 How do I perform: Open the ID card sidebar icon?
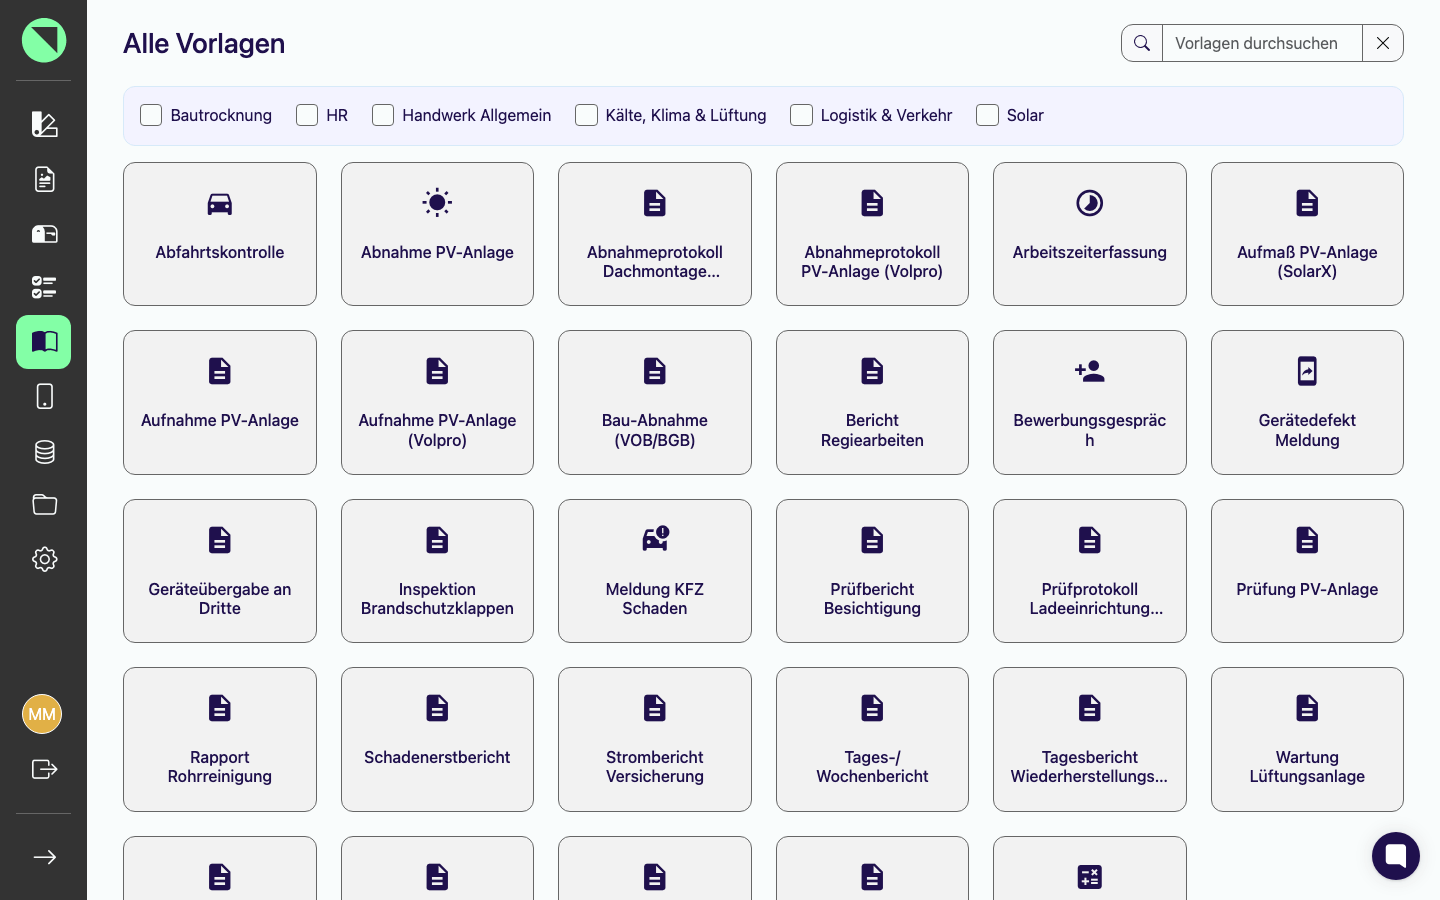tap(44, 234)
